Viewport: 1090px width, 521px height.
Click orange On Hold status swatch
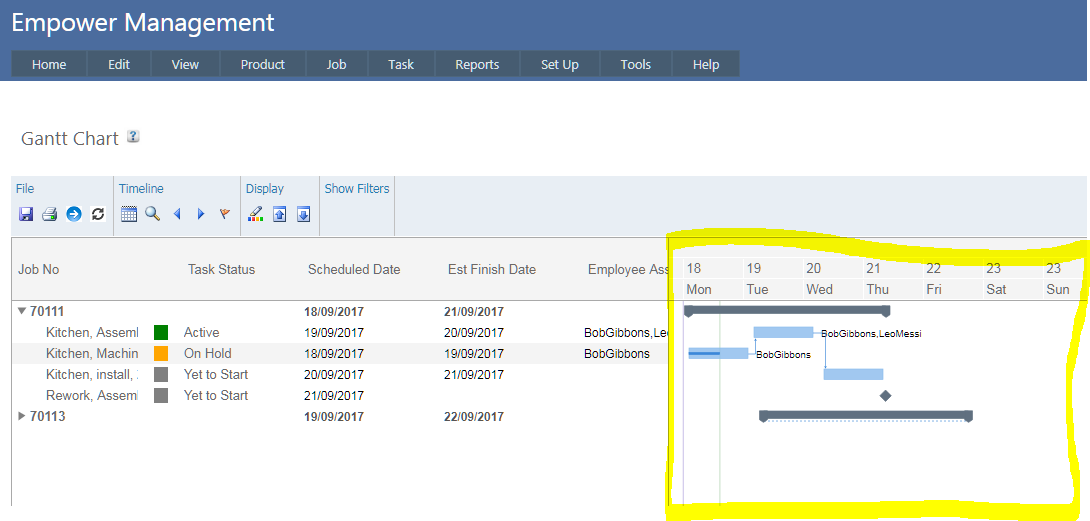click(161, 353)
